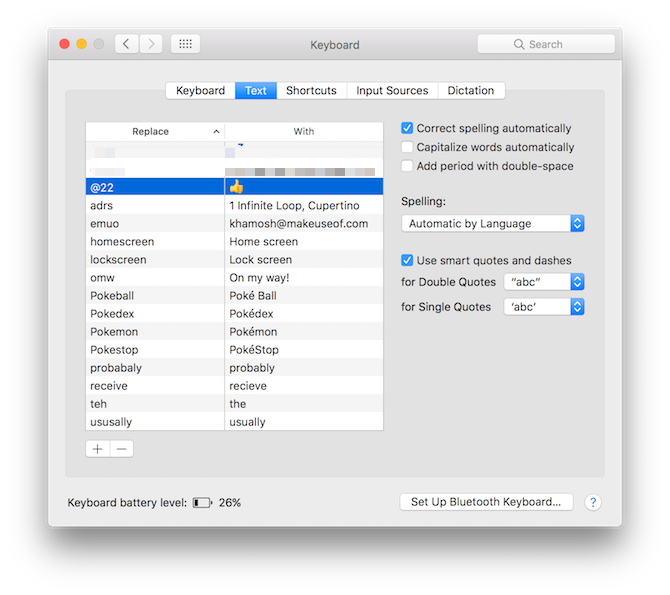Click the magnifier icon in Search field
Screen dimensions: 670x595
click(x=519, y=44)
